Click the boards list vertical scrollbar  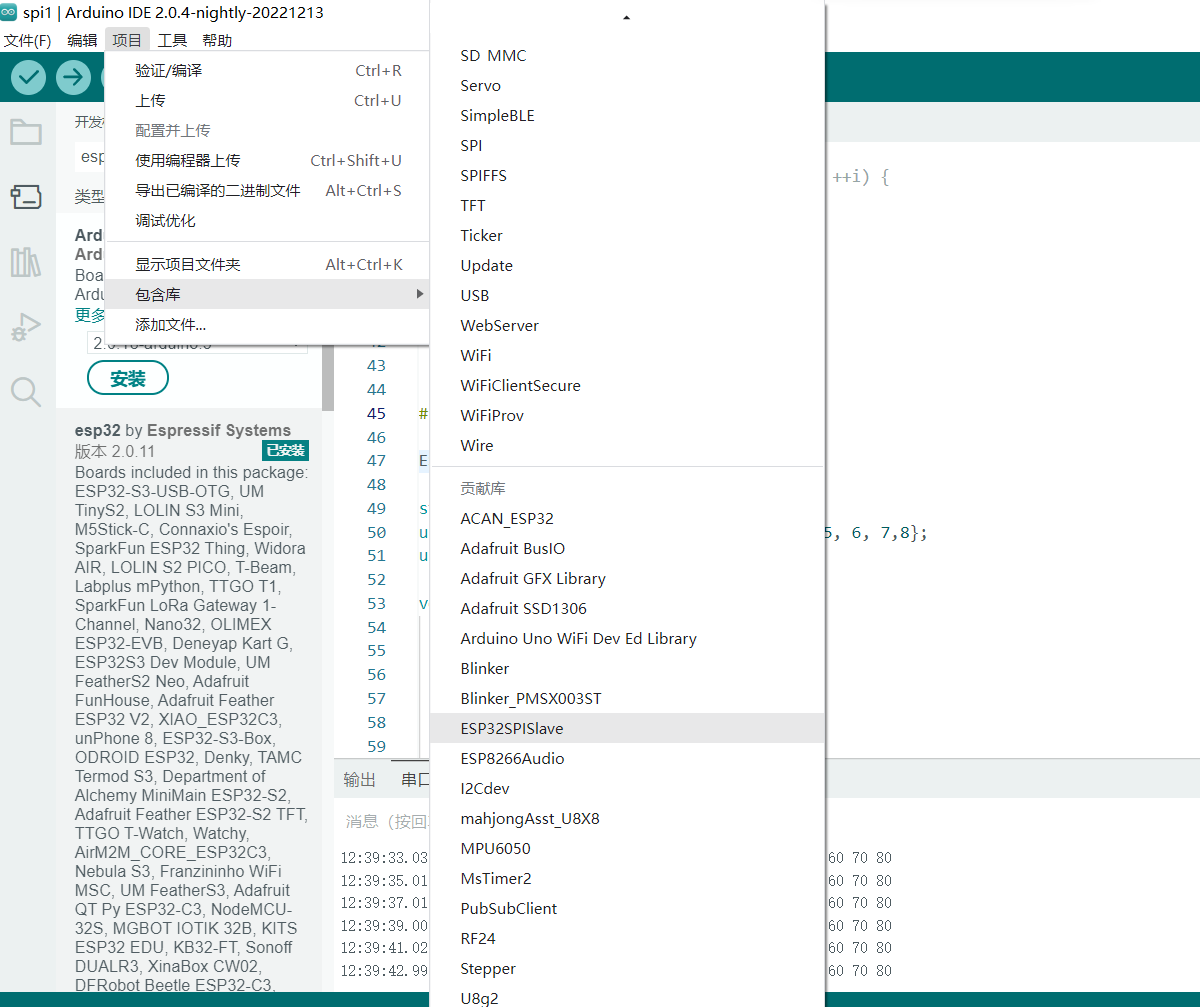click(328, 380)
